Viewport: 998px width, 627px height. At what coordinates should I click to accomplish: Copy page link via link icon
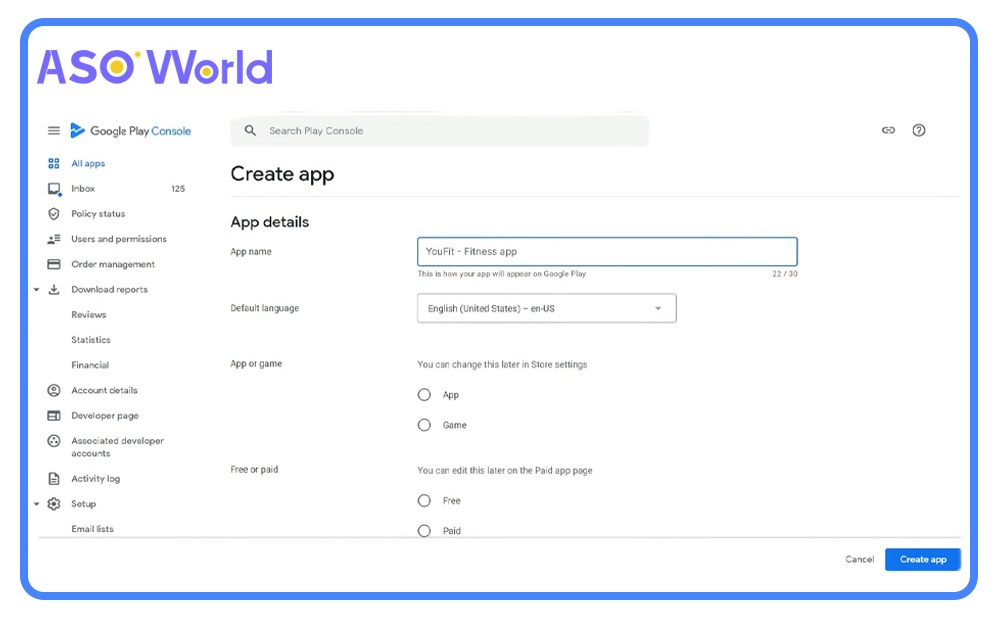coord(889,130)
